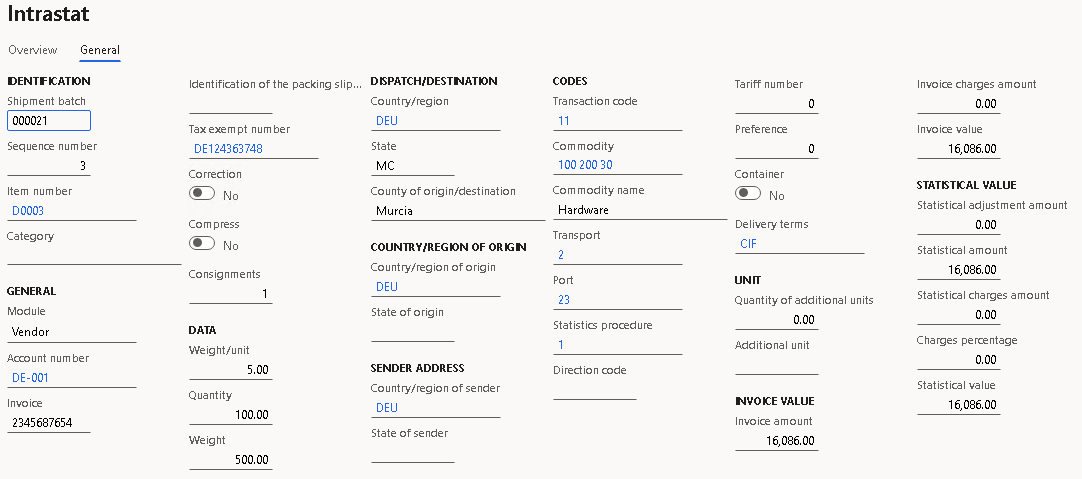Click the Charges percentage field
Image resolution: width=1082 pixels, height=479 pixels.
point(958,360)
